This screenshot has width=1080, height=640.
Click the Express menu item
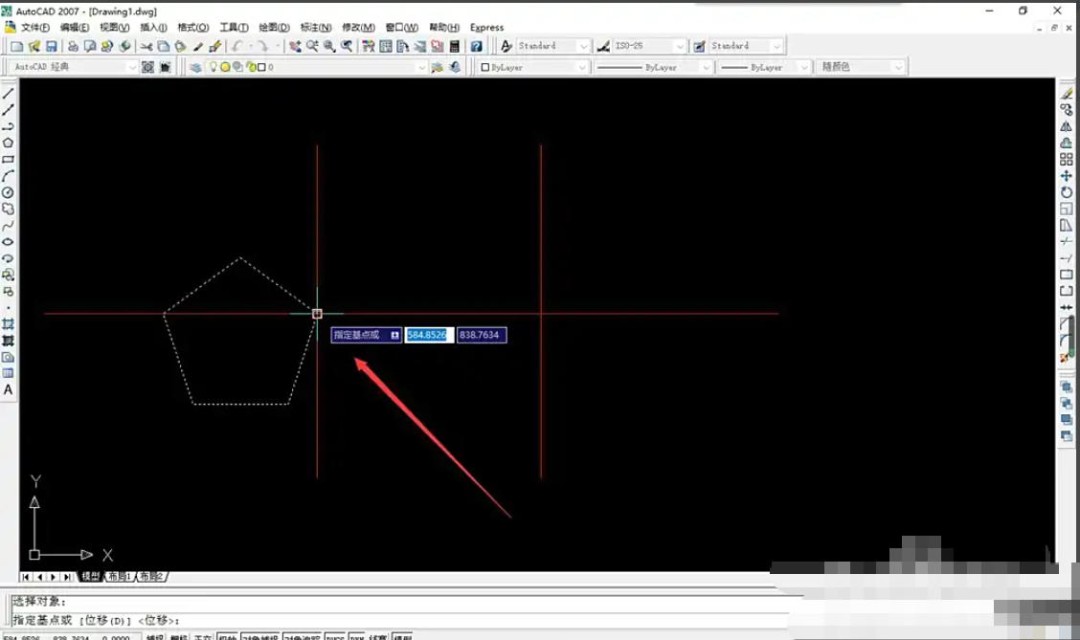pyautogui.click(x=486, y=27)
